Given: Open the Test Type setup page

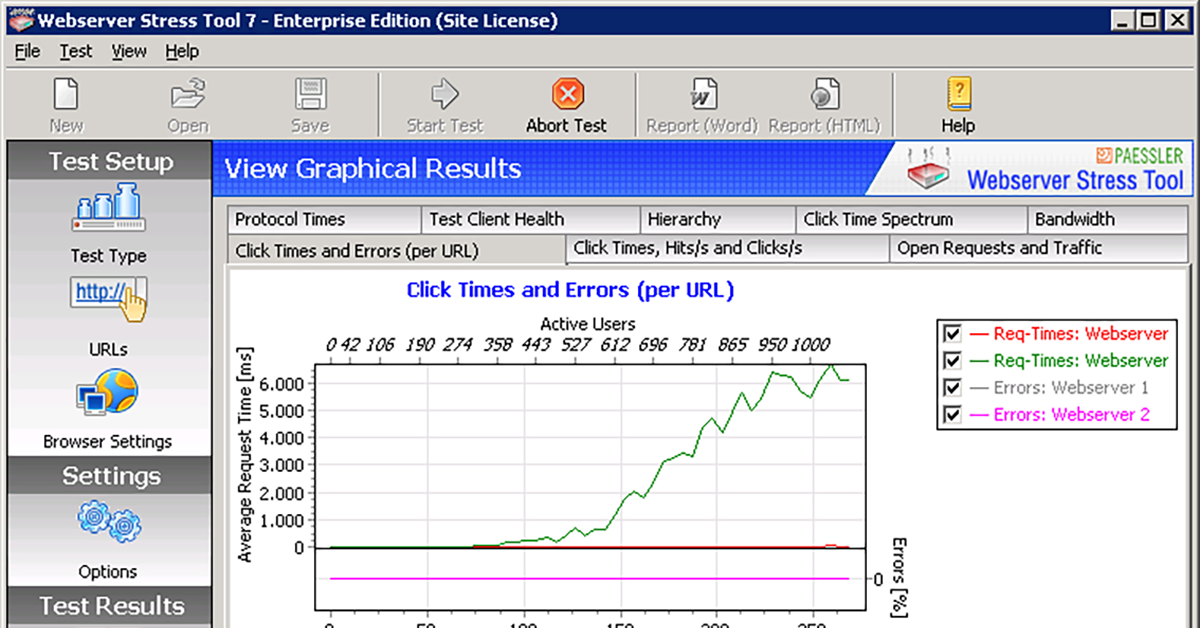Looking at the screenshot, I should [x=108, y=223].
